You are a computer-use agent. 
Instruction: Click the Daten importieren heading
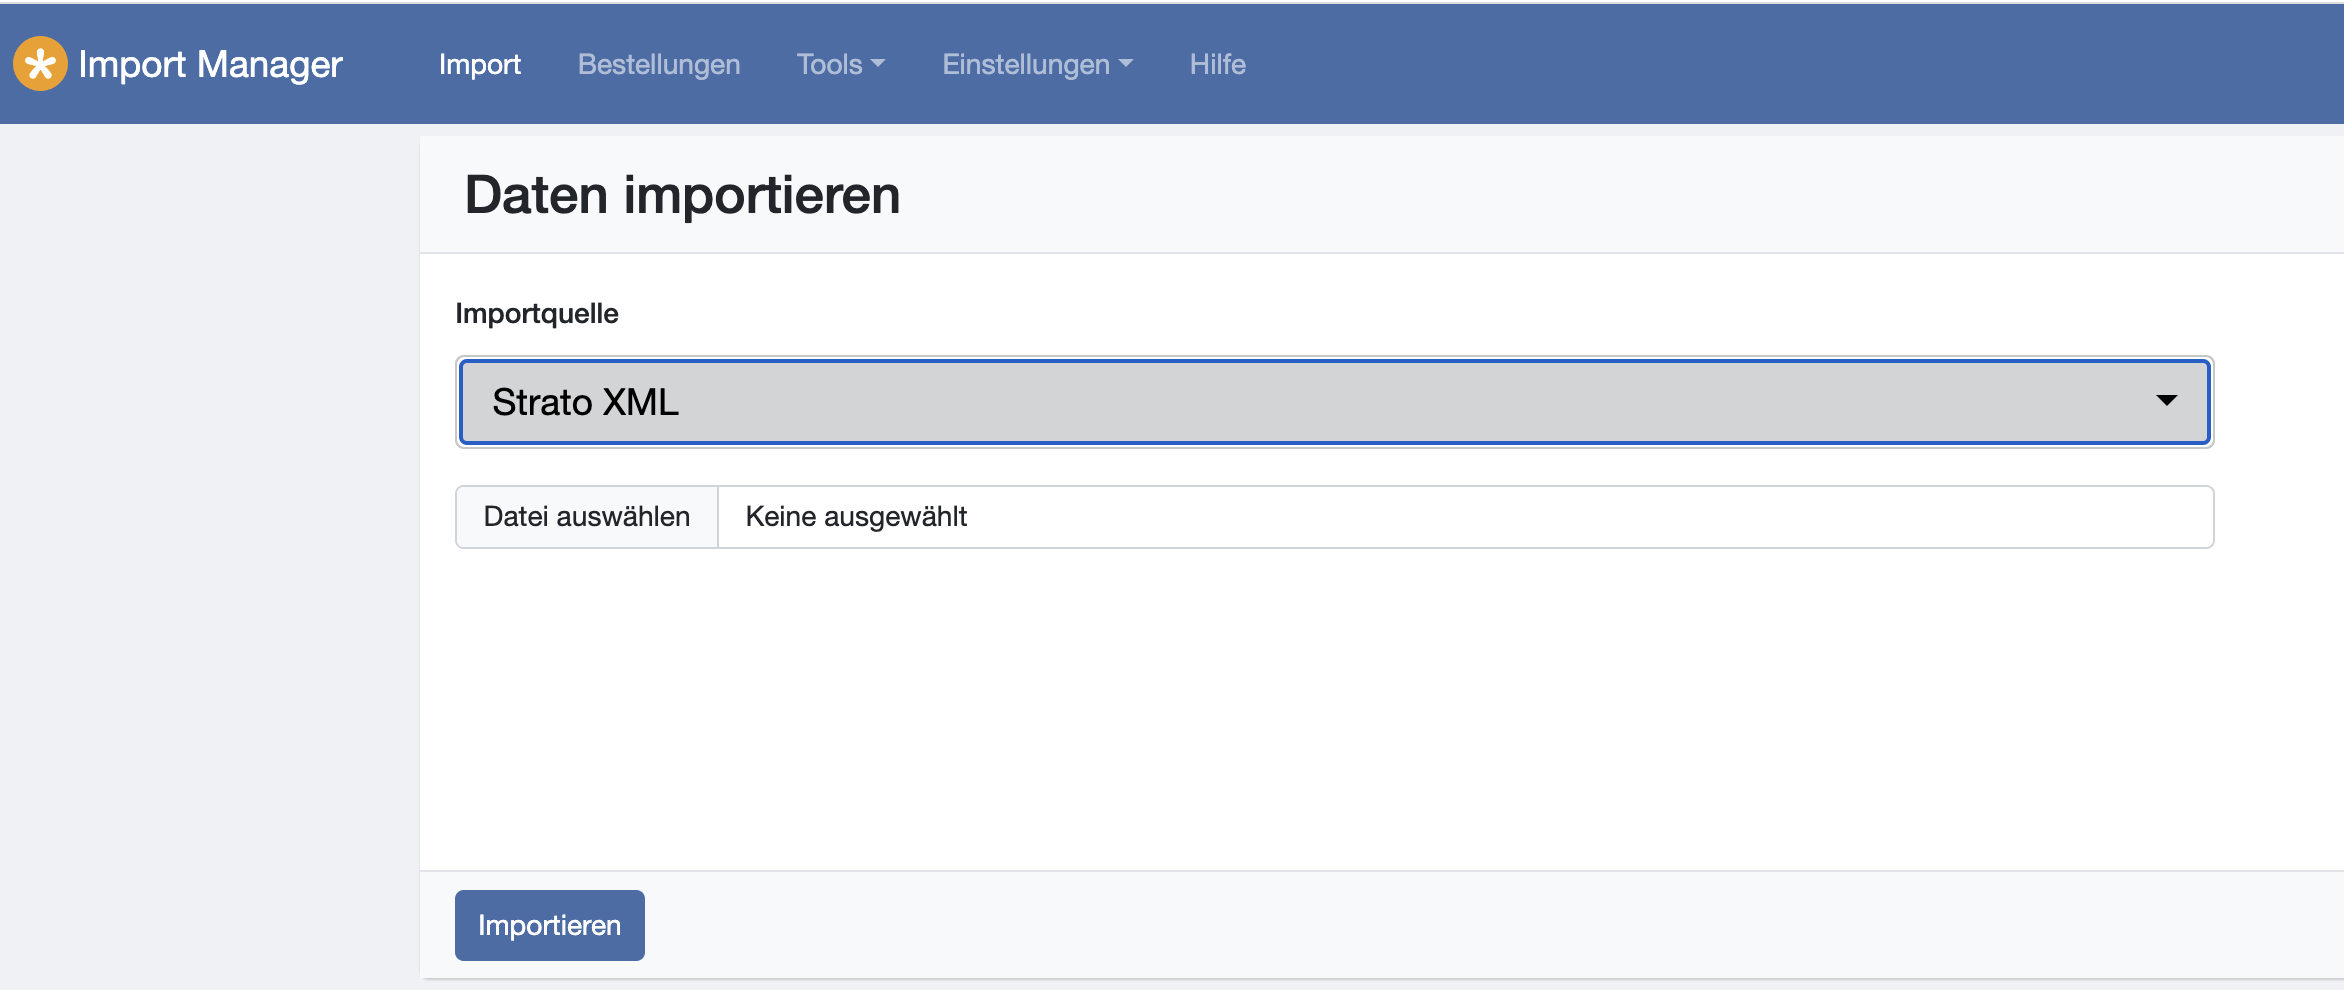(682, 194)
